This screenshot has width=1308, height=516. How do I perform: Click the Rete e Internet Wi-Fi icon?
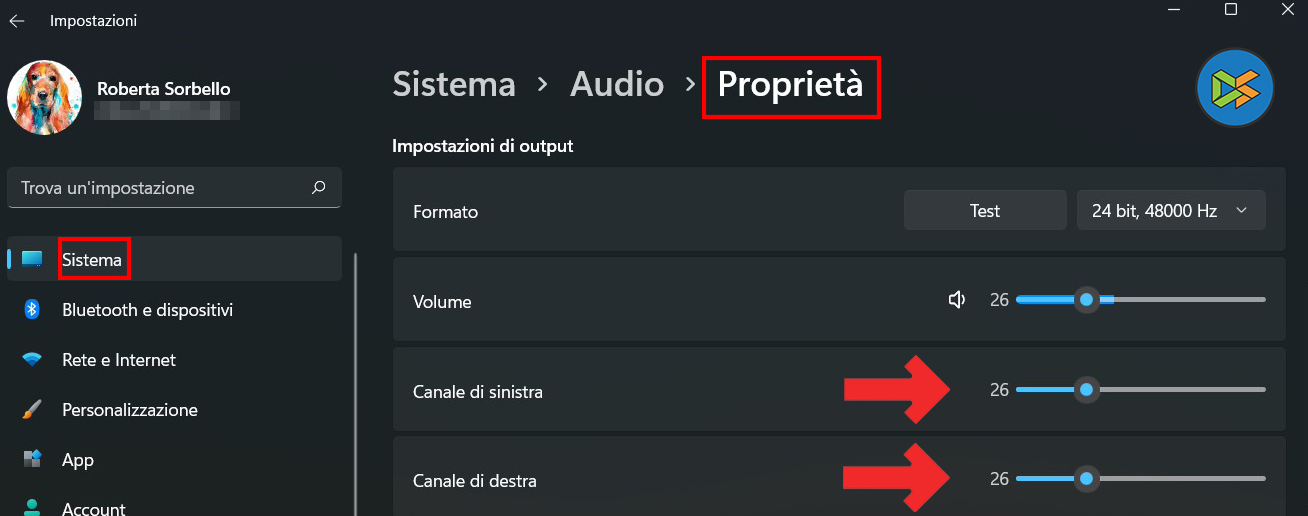(x=32, y=360)
